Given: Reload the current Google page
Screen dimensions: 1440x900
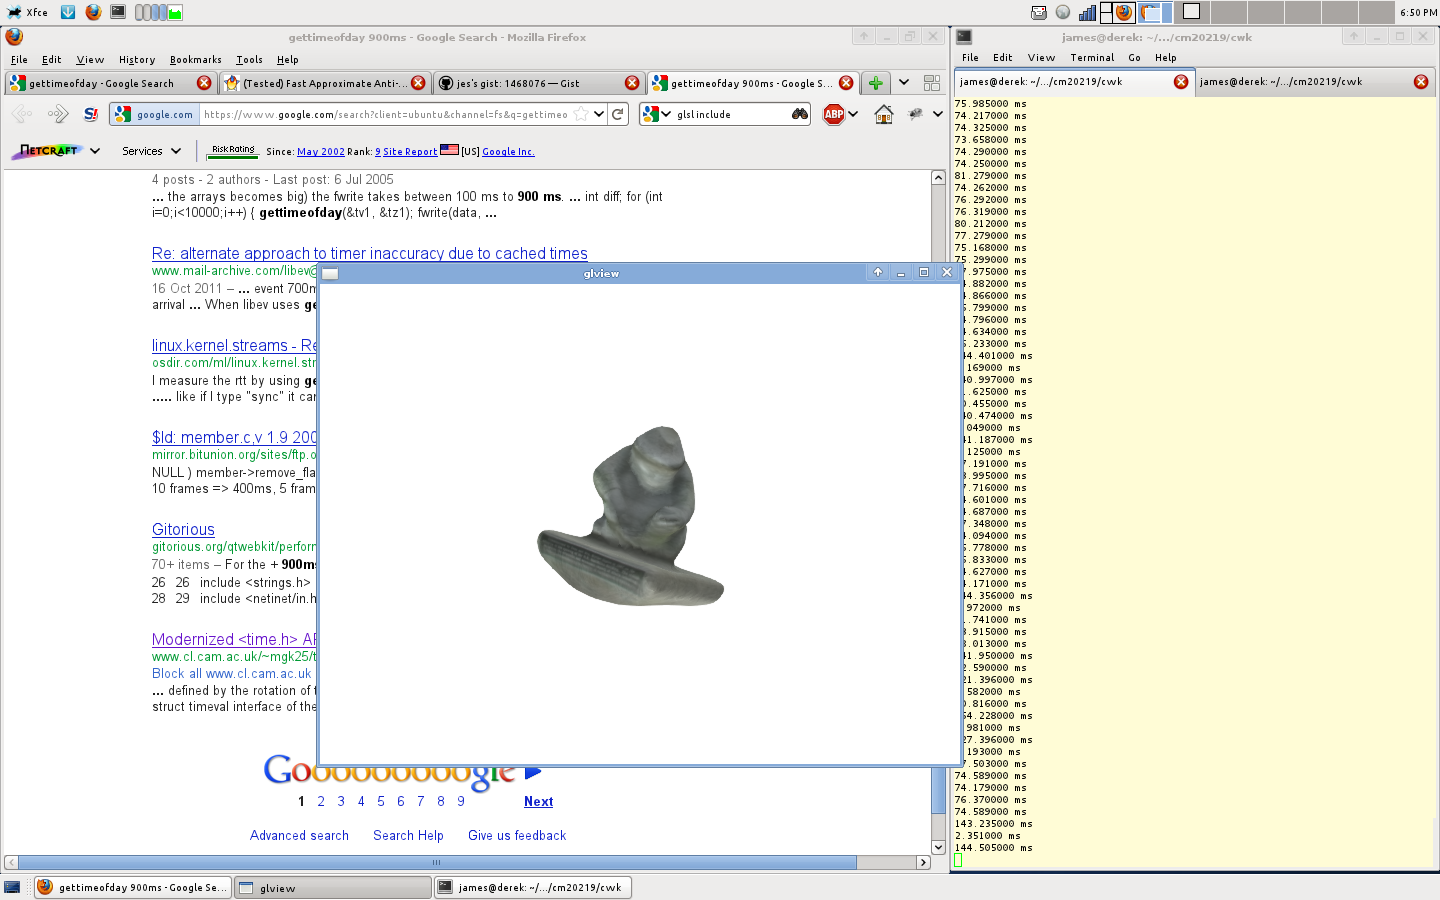Looking at the screenshot, I should point(618,114).
